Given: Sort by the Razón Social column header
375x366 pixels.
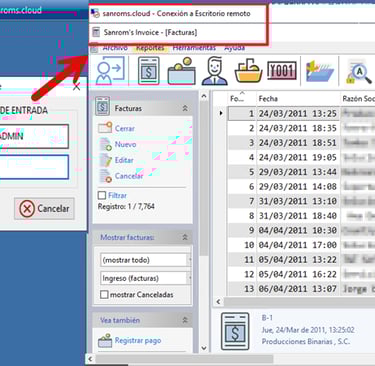Looking at the screenshot, I should (358, 99).
